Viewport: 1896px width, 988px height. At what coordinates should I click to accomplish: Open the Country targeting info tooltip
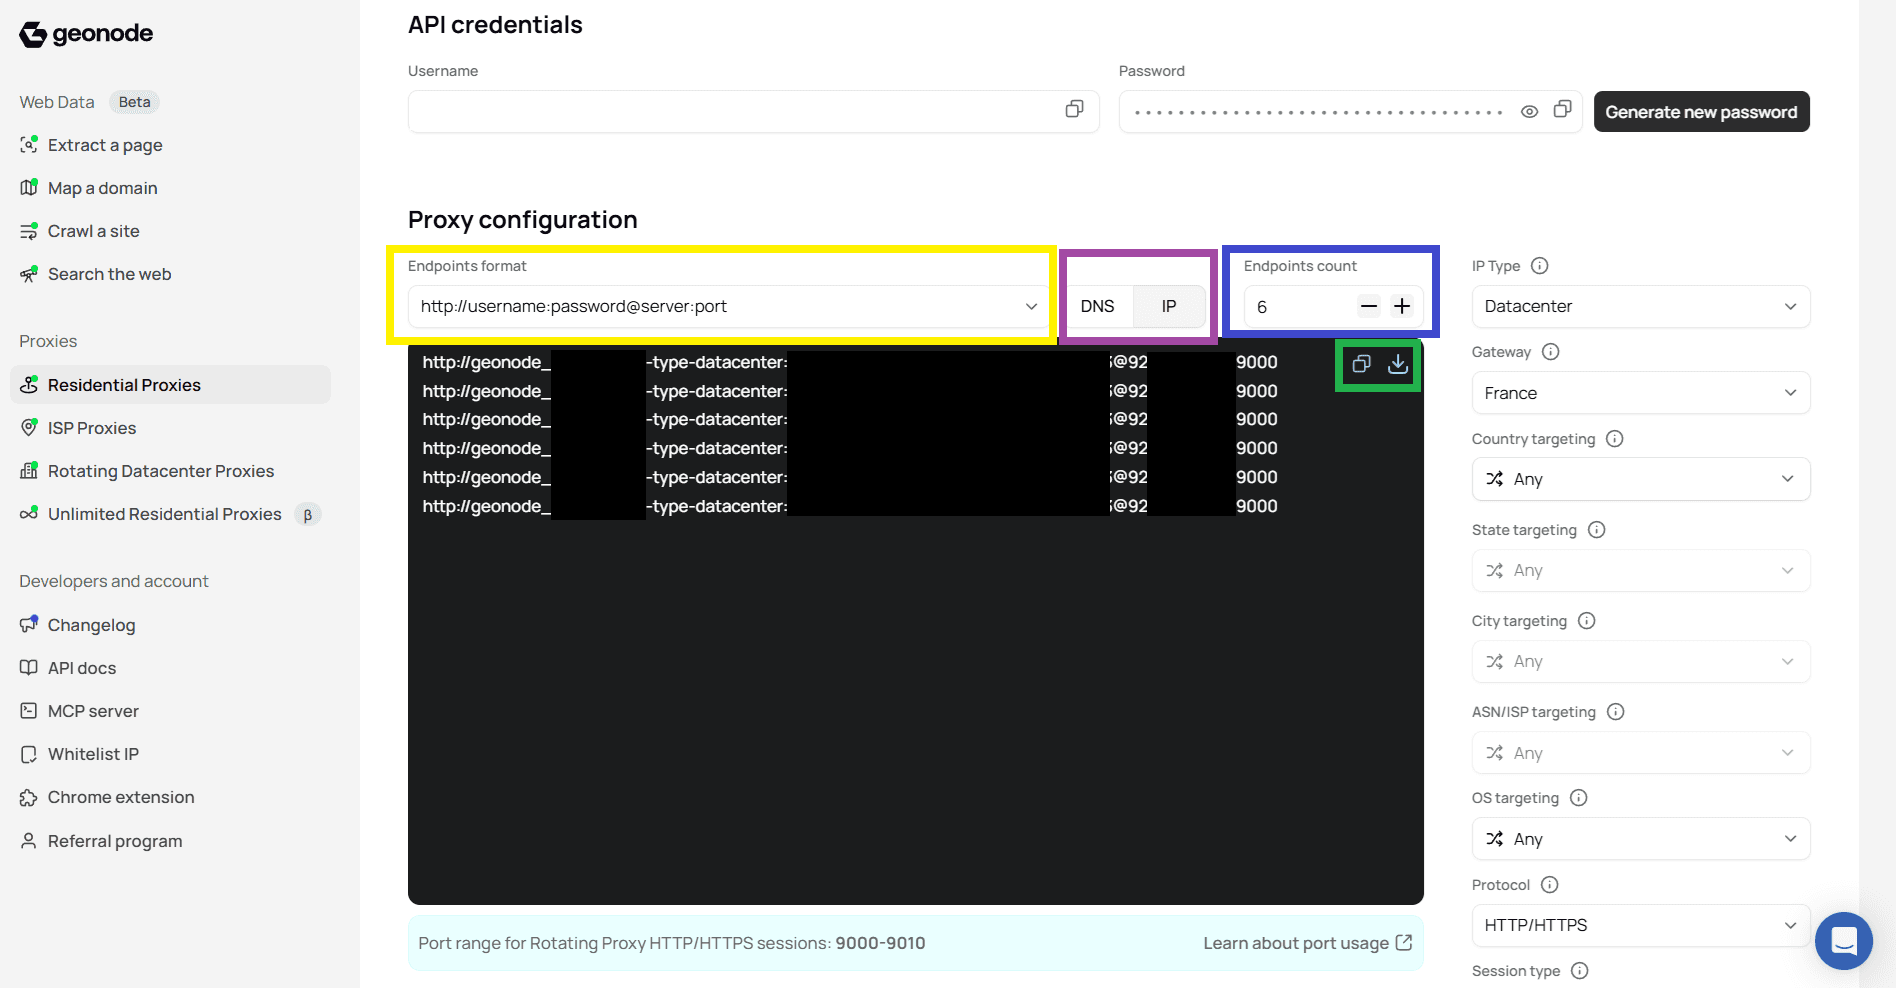click(x=1615, y=439)
